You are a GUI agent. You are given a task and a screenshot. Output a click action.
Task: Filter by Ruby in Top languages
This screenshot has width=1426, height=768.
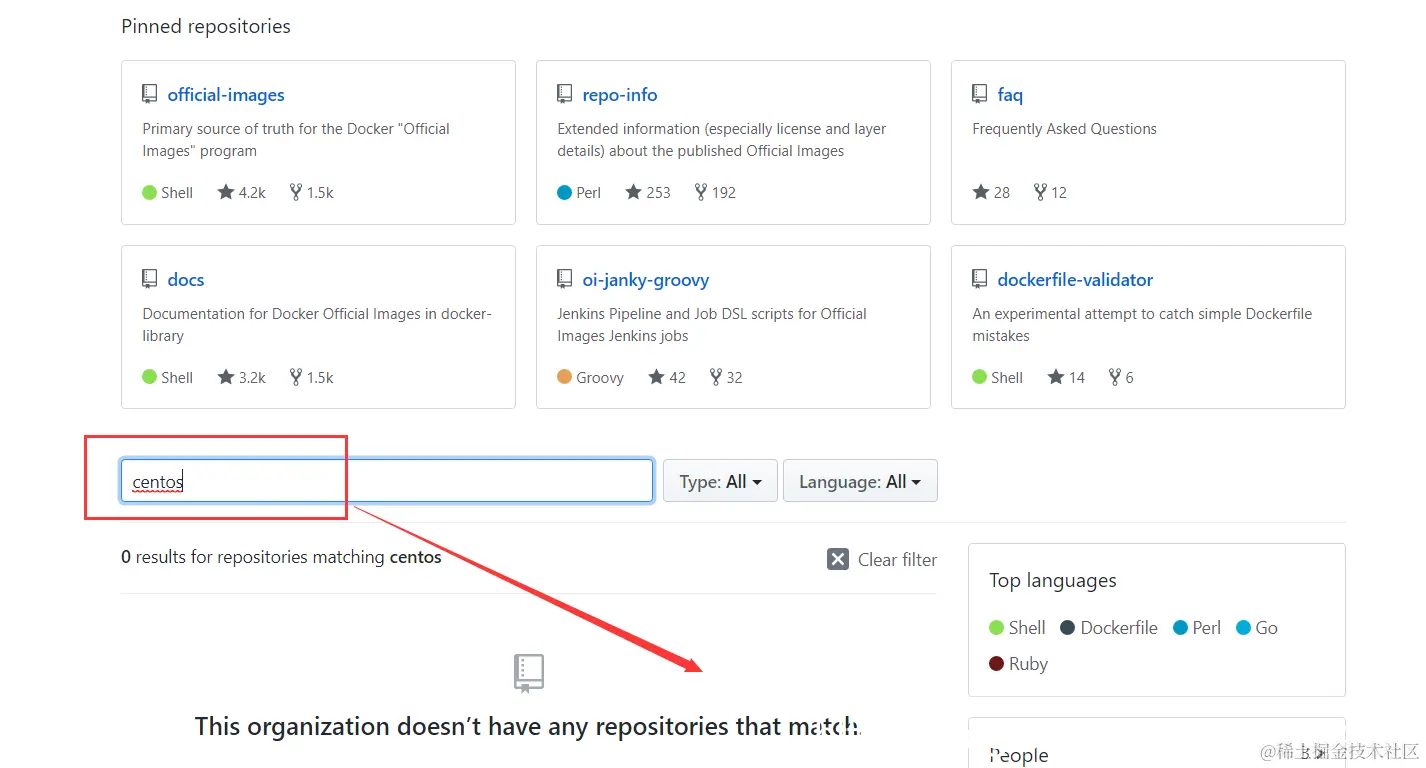point(1018,664)
